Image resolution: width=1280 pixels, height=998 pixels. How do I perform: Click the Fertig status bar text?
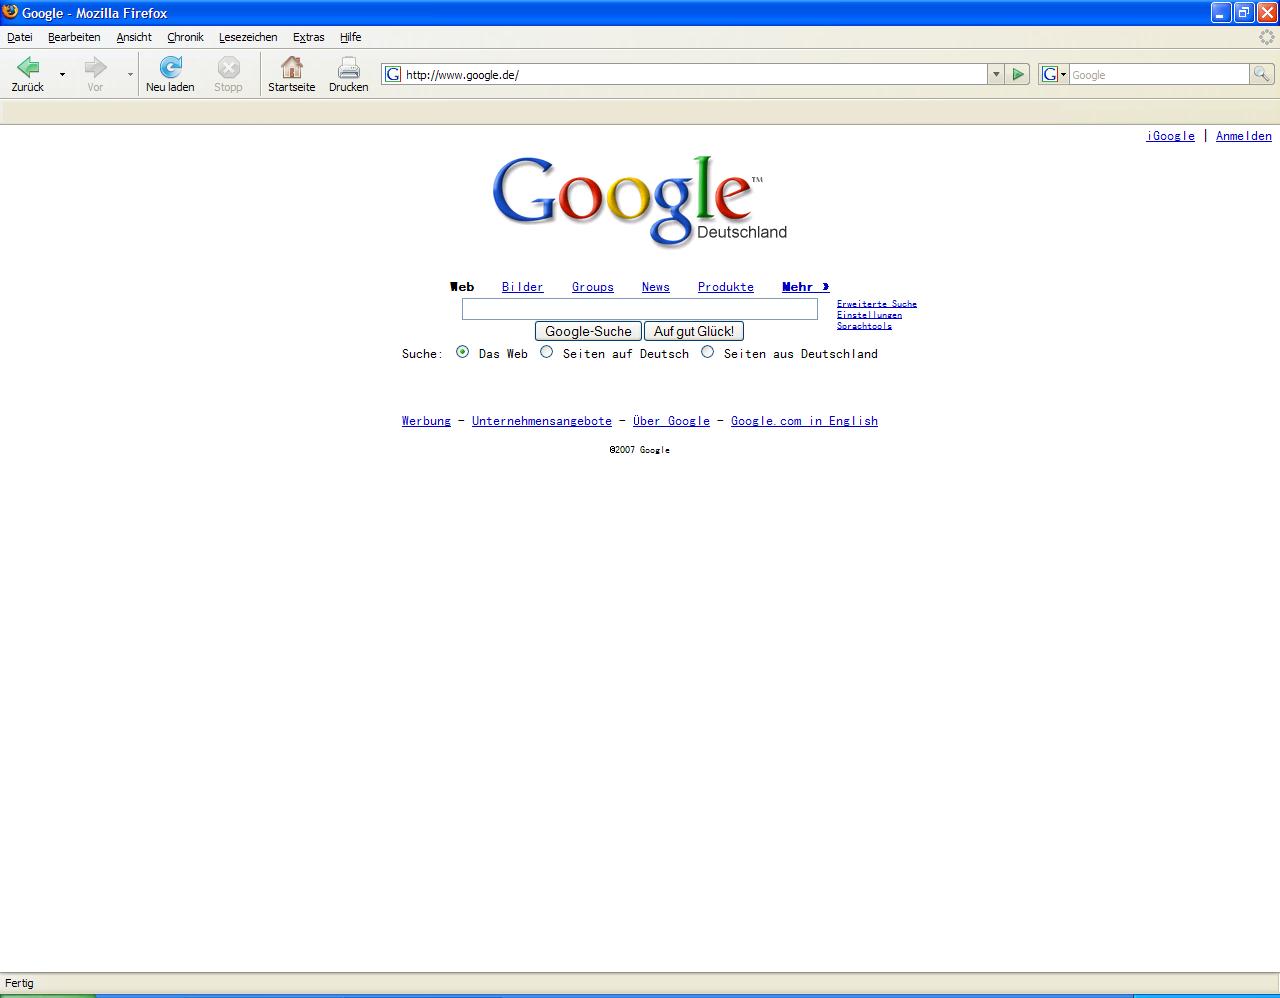point(19,983)
